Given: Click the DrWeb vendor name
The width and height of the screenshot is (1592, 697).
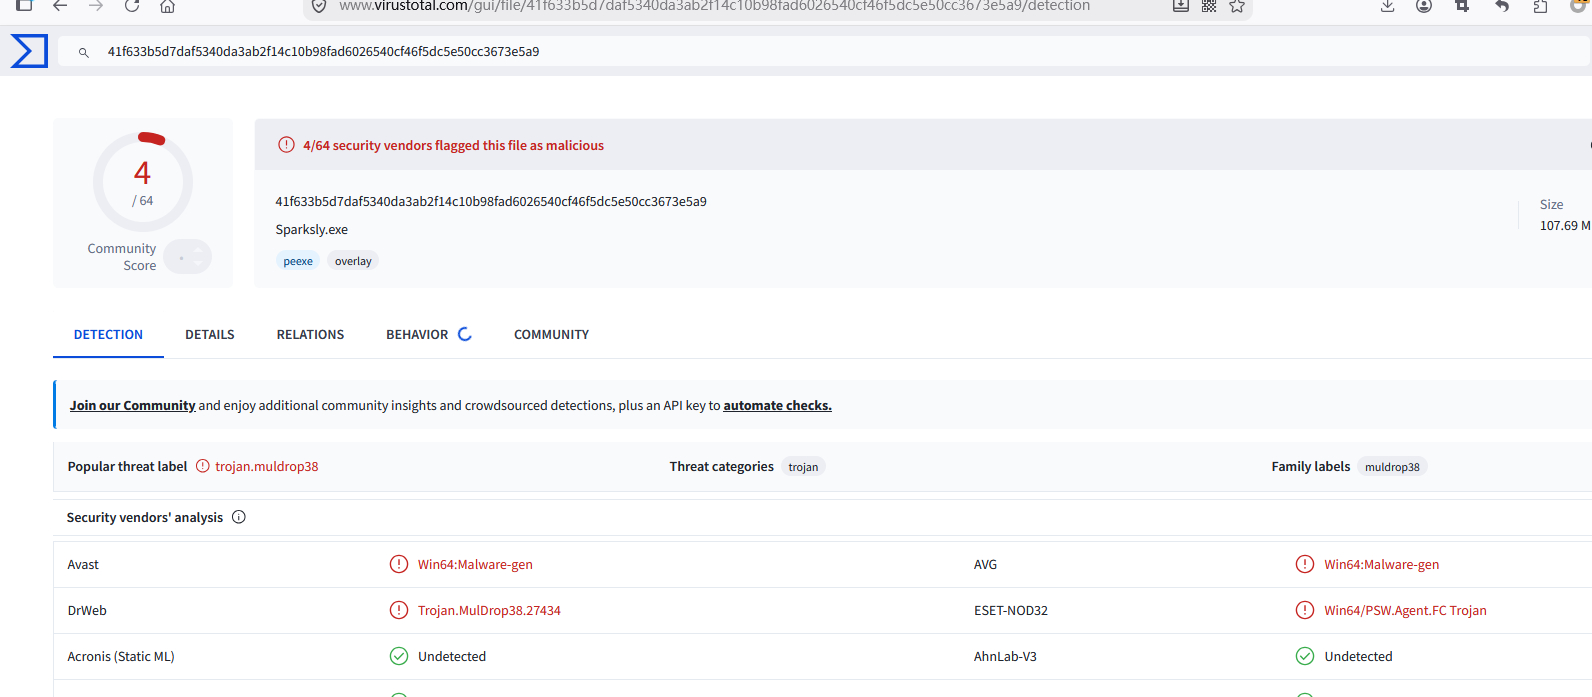Looking at the screenshot, I should tap(87, 611).
